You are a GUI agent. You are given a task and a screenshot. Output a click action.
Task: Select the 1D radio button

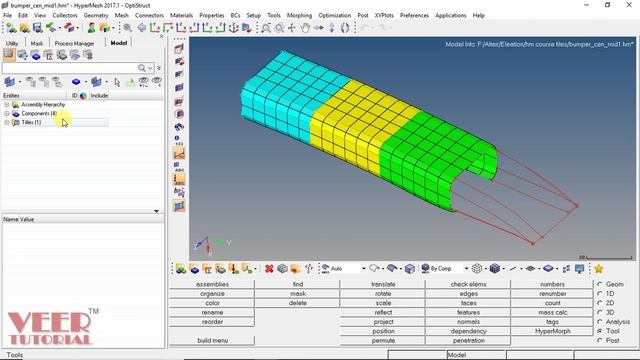600,293
